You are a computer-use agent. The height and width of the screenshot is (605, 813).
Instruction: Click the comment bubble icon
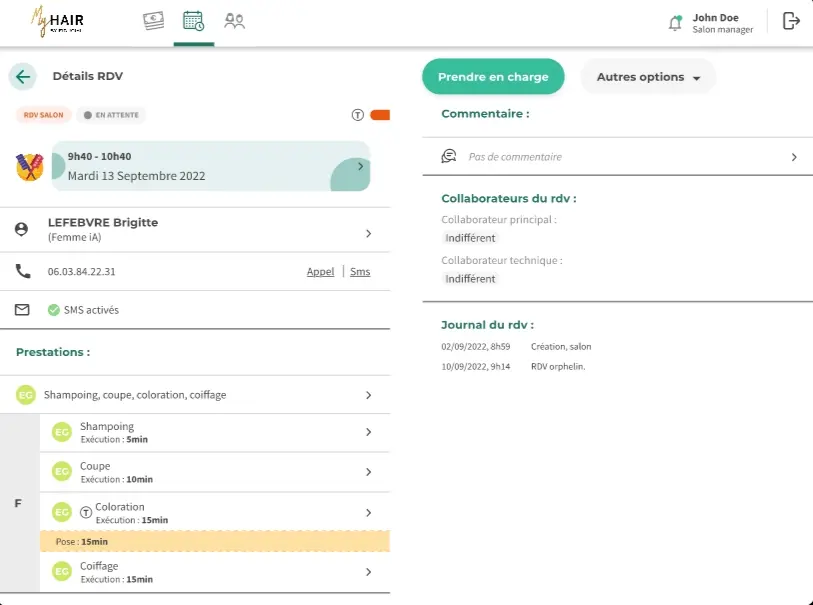(449, 157)
